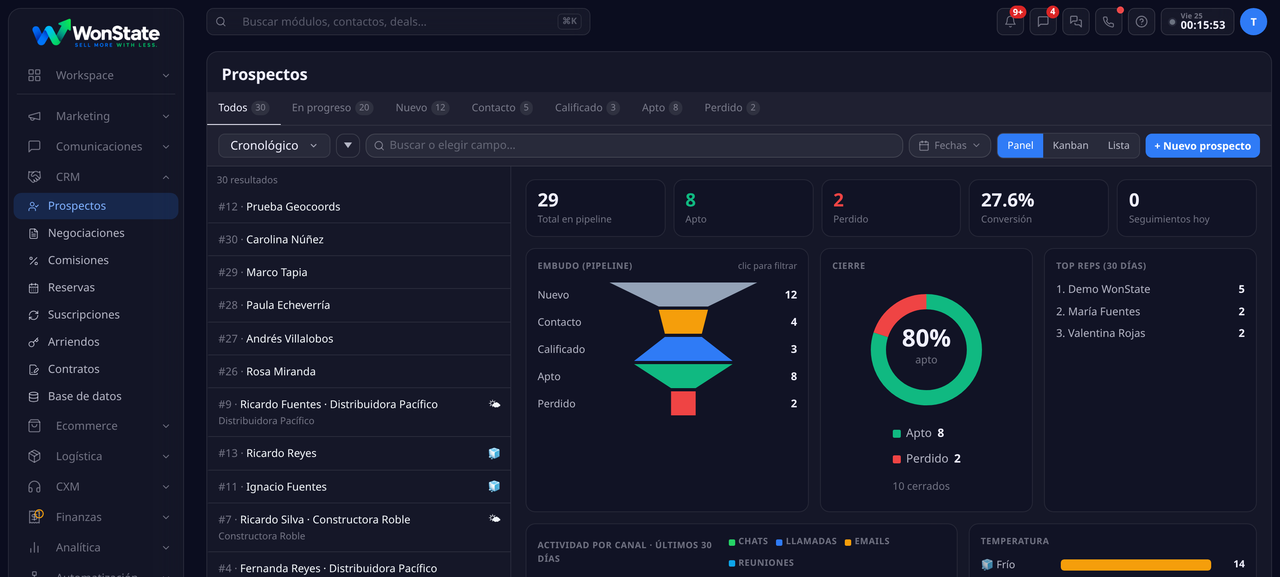The image size is (1280, 577).
Task: Expand the Marketing section chevron
Action: coord(166,116)
